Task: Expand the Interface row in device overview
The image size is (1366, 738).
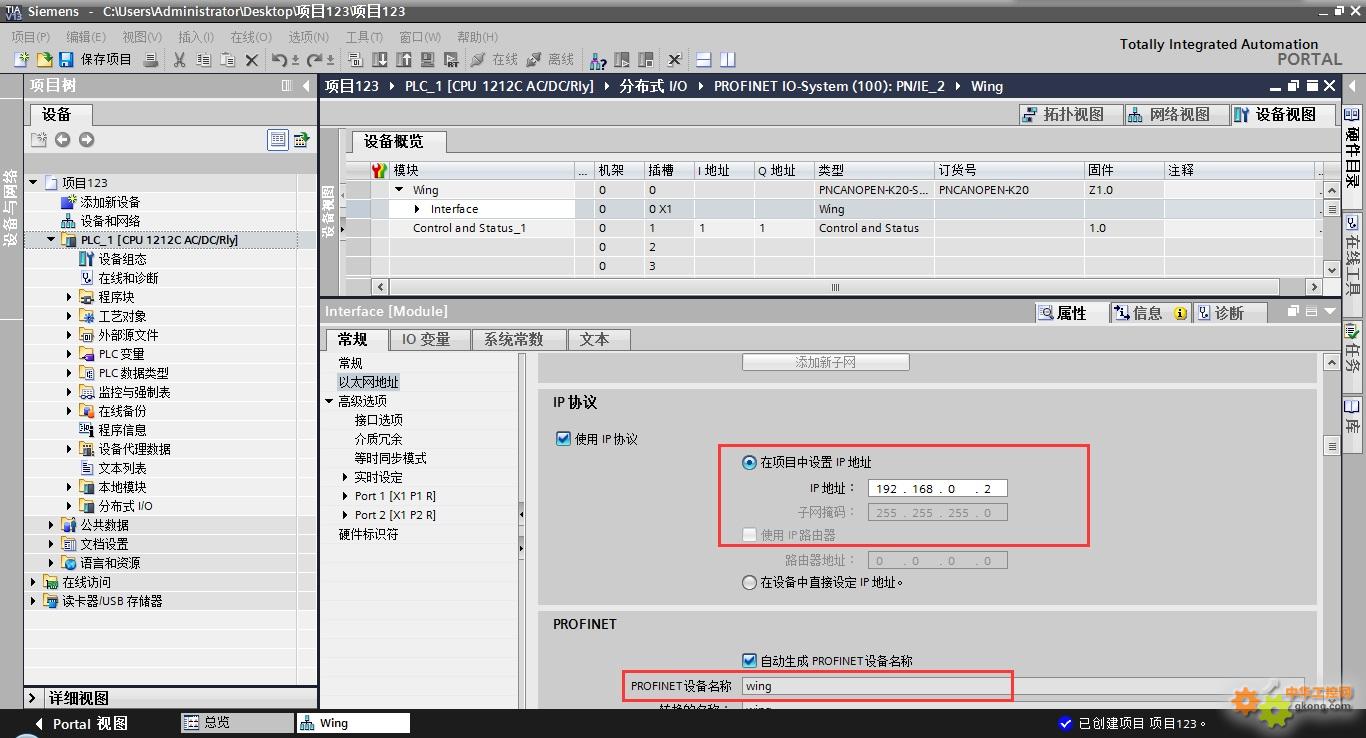Action: 417,209
